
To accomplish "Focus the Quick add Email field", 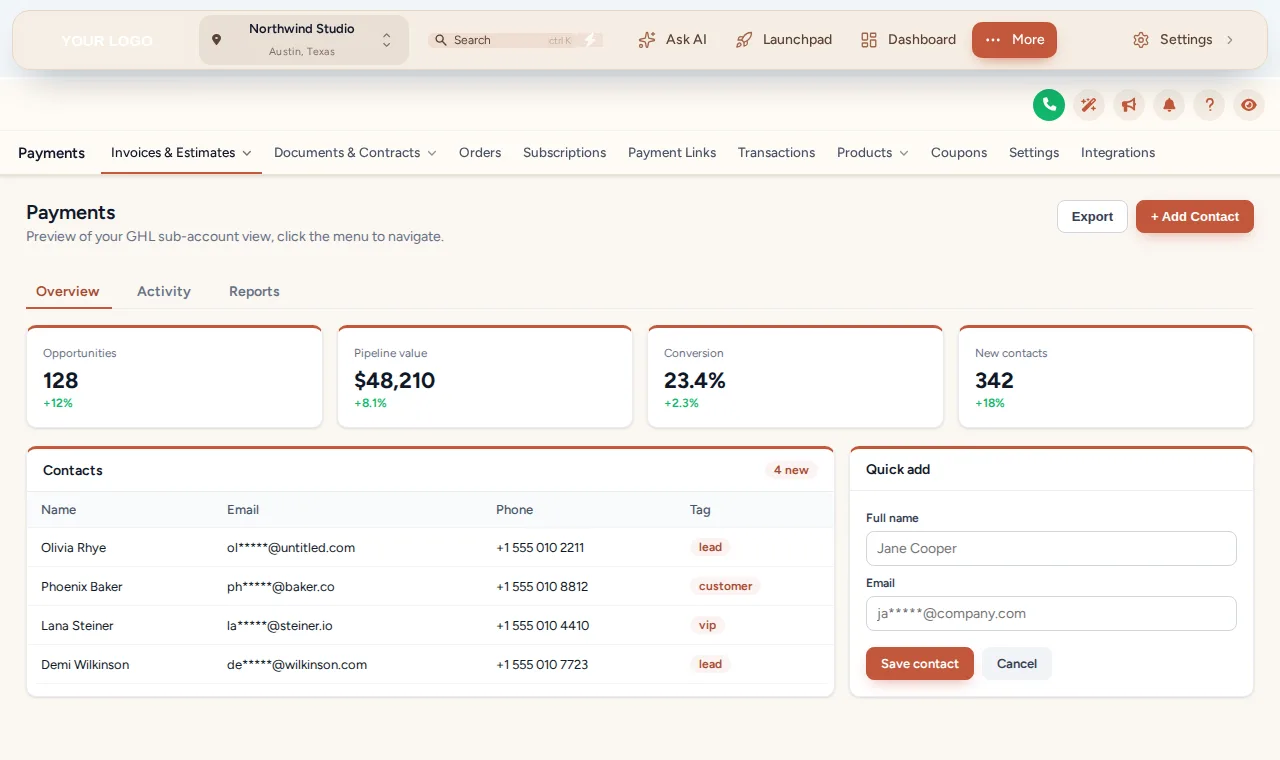I will pyautogui.click(x=1051, y=614).
